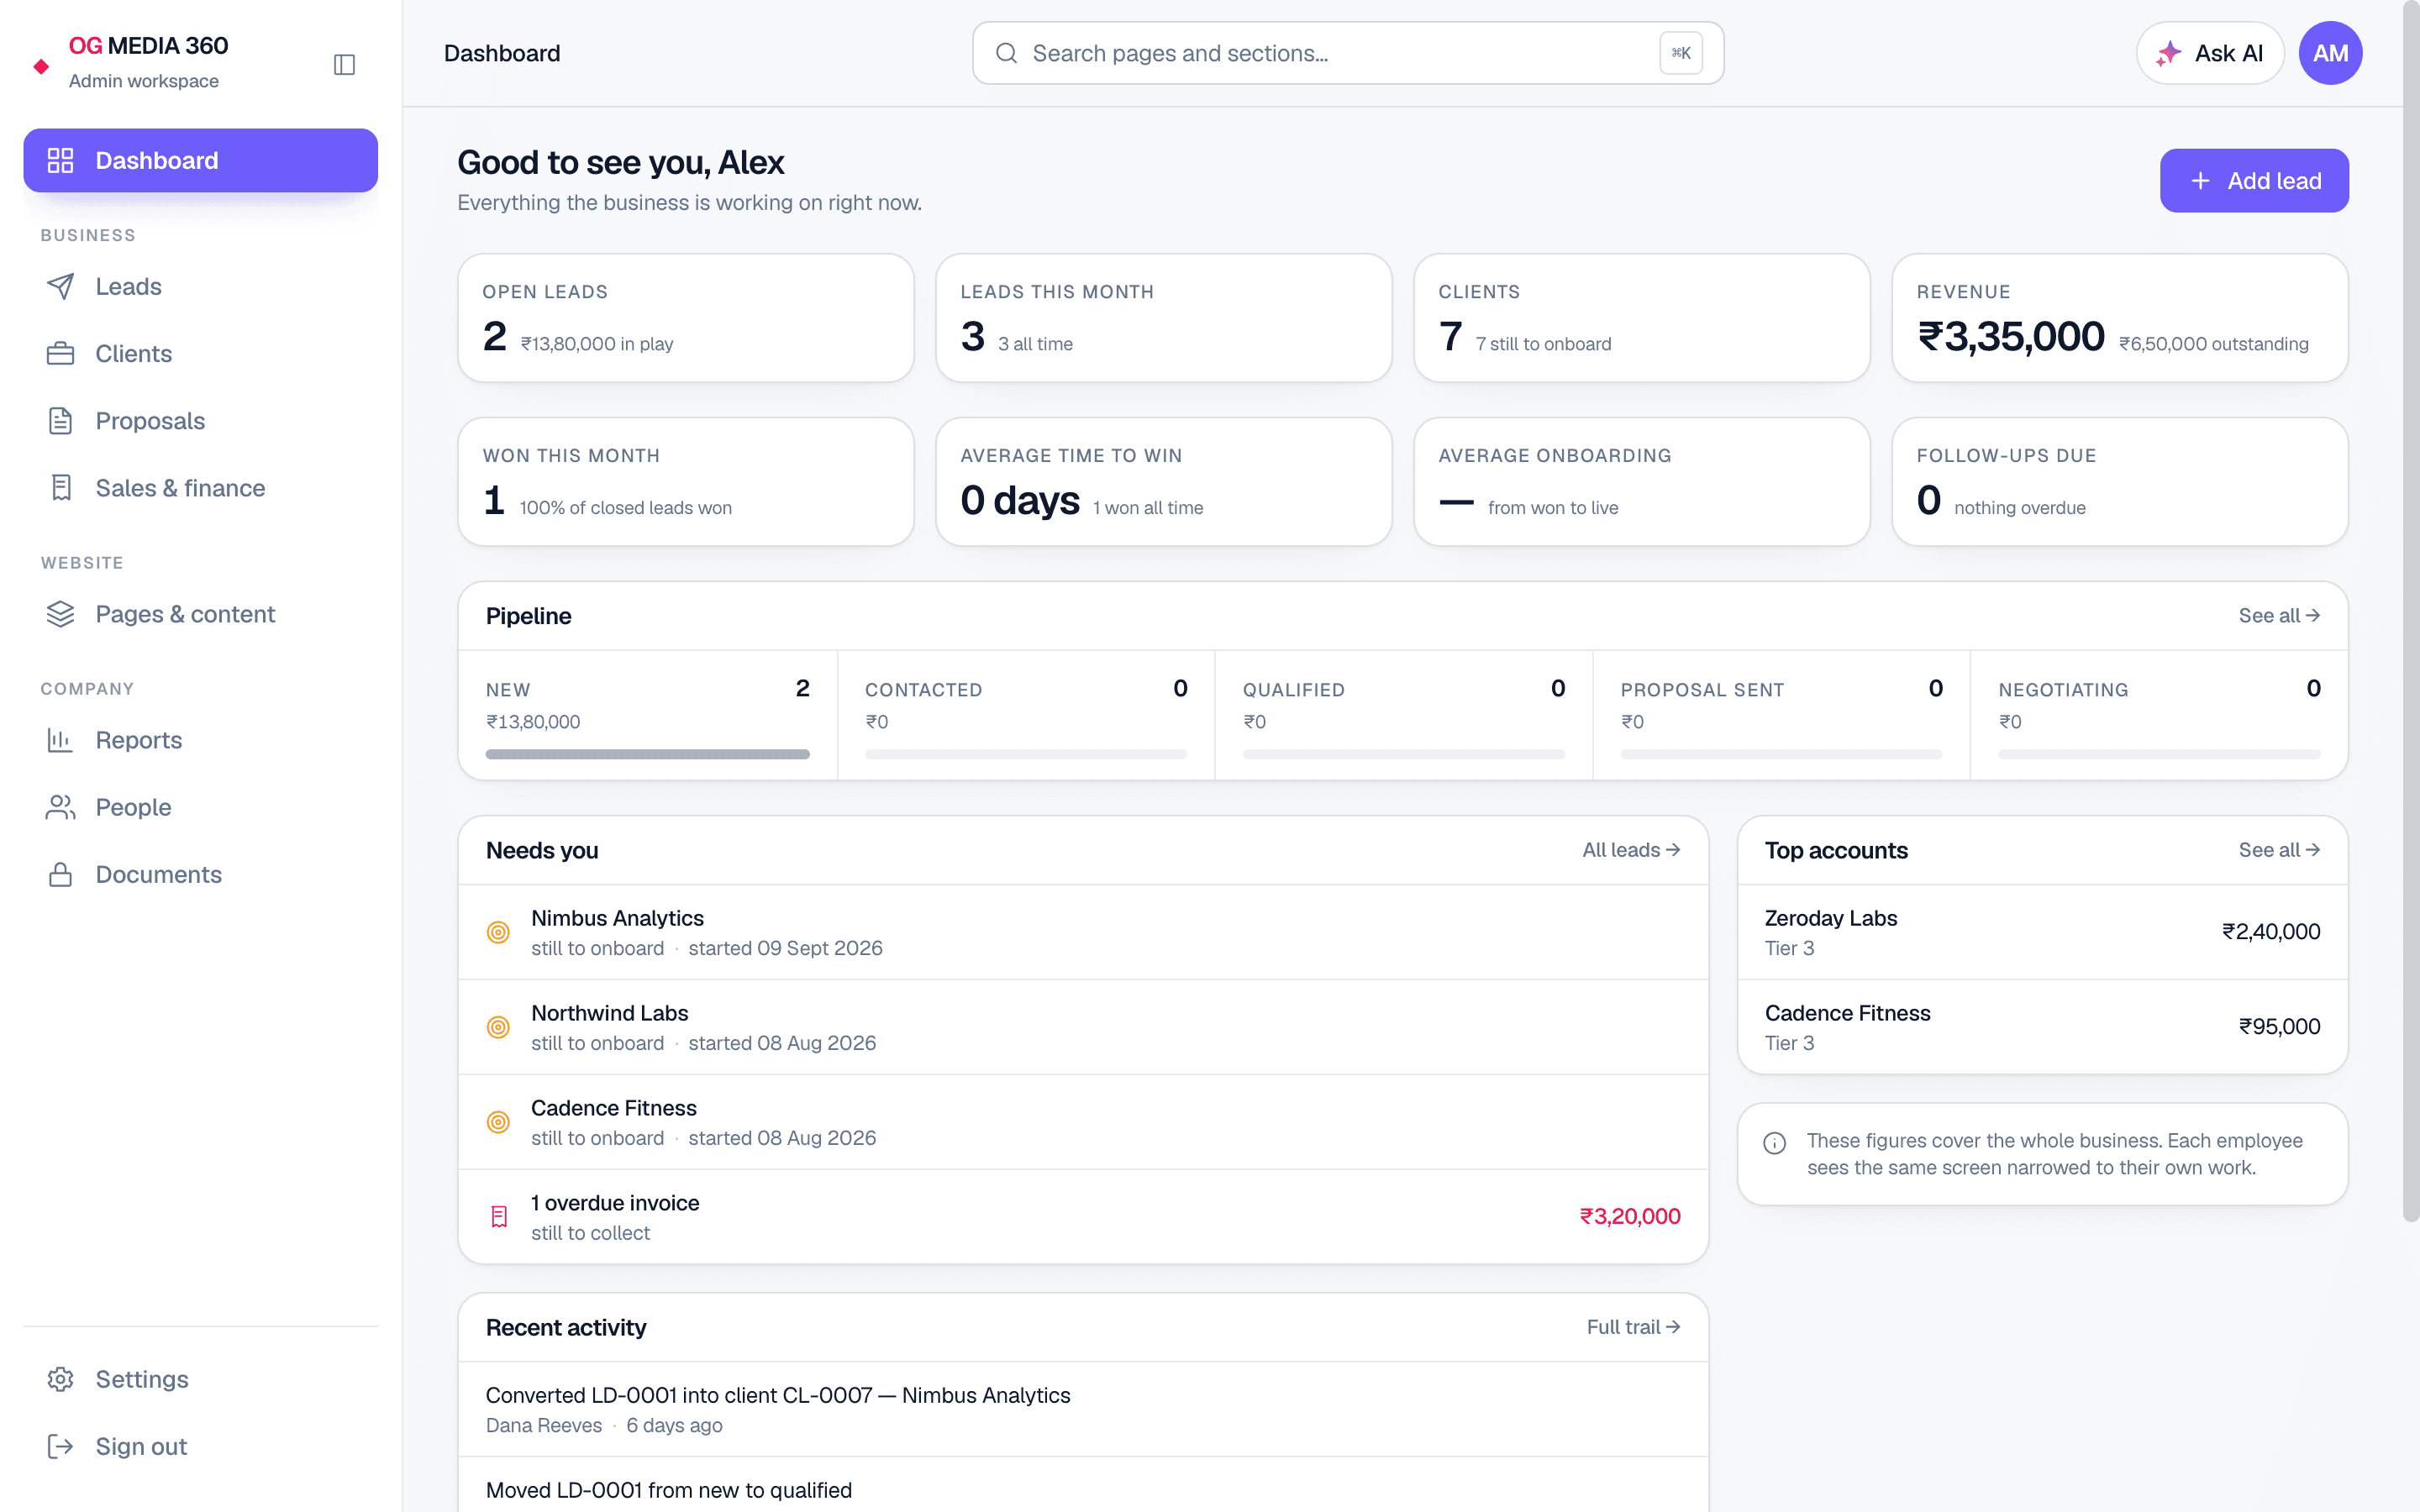Open the Full trail activity link
2420x1512 pixels.
pyautogui.click(x=1633, y=1327)
